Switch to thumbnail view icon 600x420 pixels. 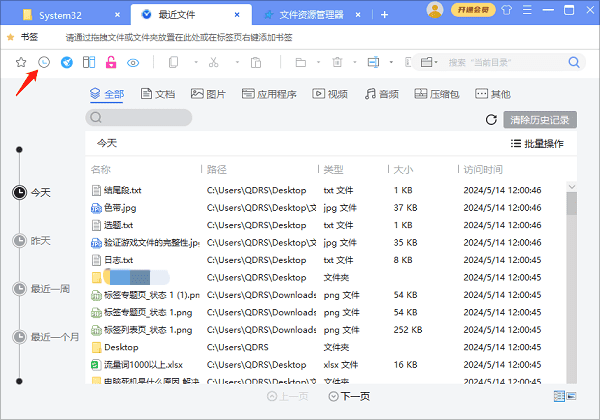571,396
